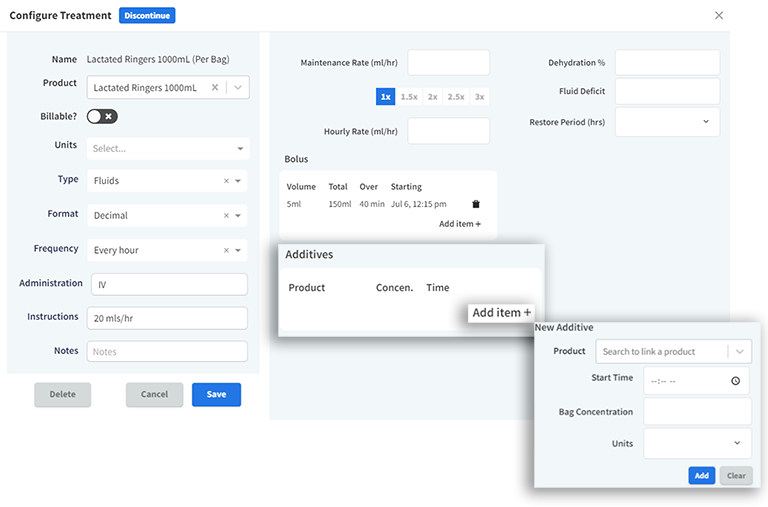The image size is (768, 507).
Task: Click the clock icon in Start Time
Action: pyautogui.click(x=735, y=381)
